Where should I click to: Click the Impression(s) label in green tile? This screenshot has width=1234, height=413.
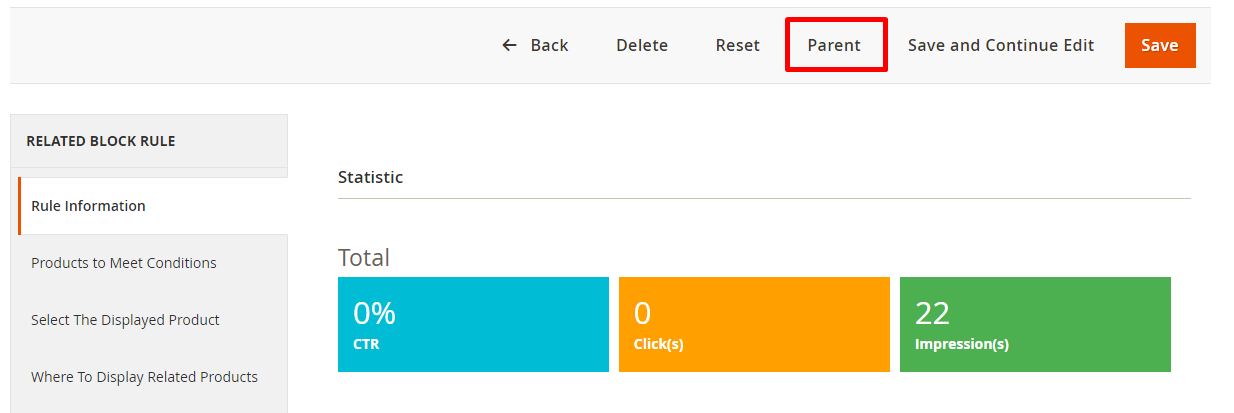point(962,344)
